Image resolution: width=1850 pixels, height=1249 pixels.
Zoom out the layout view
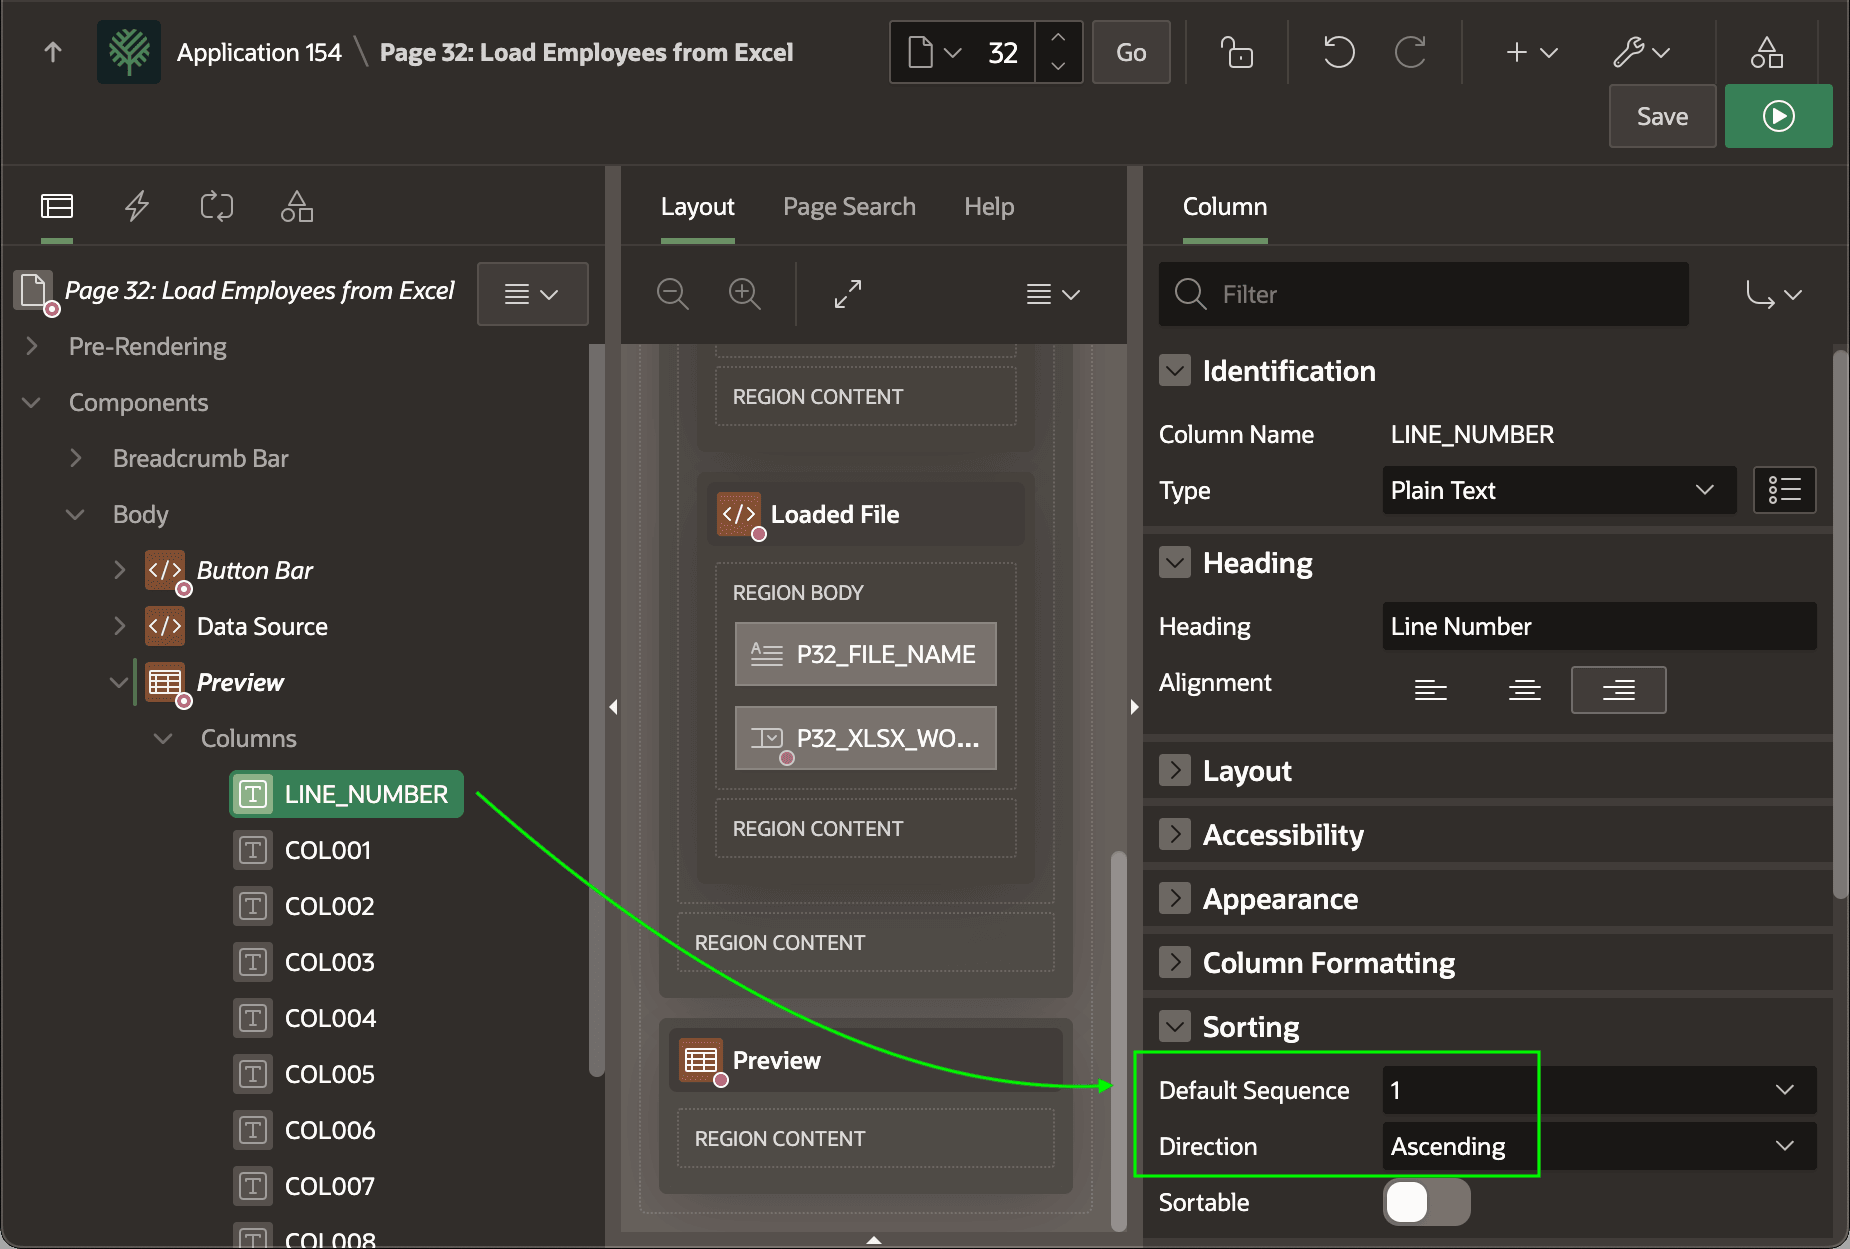pyautogui.click(x=673, y=294)
